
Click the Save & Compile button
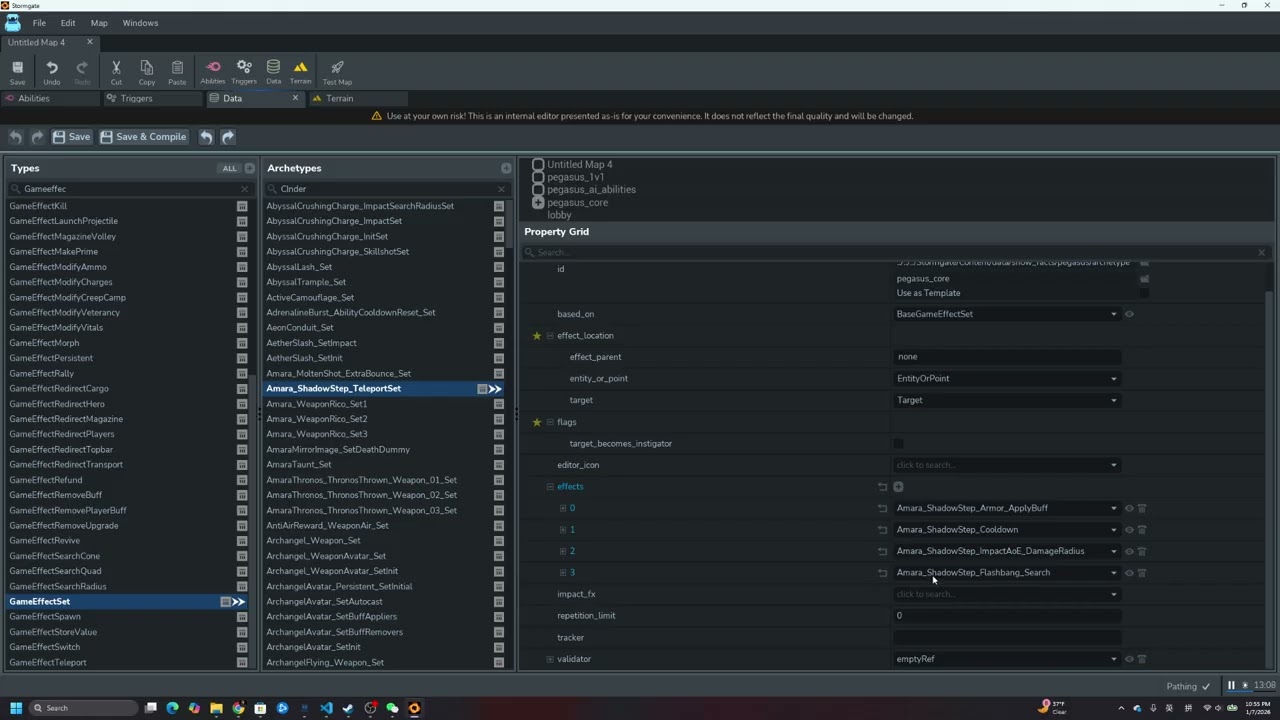143,137
